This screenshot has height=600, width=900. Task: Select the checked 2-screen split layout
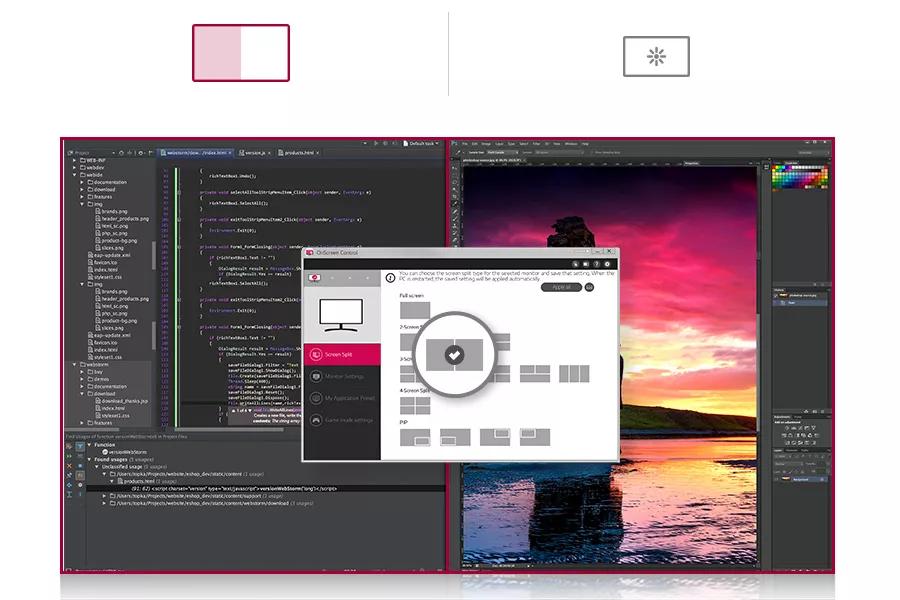(453, 355)
